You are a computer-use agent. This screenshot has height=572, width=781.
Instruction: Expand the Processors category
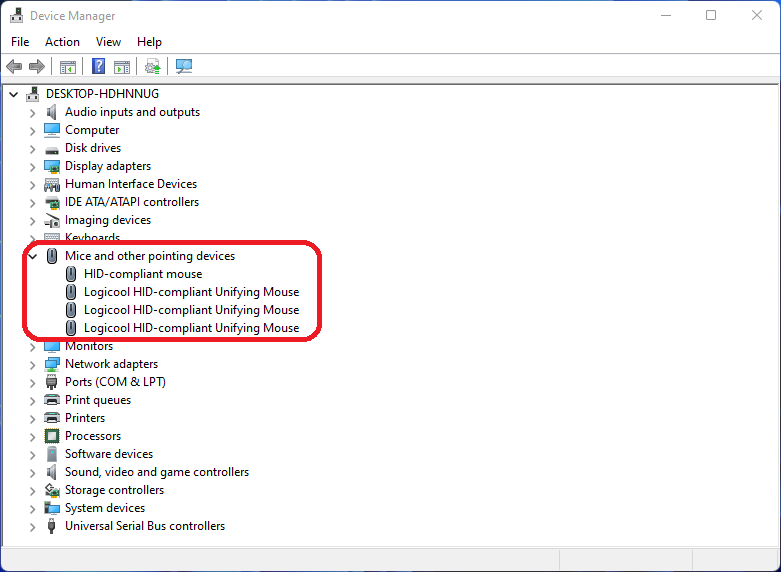tap(32, 437)
